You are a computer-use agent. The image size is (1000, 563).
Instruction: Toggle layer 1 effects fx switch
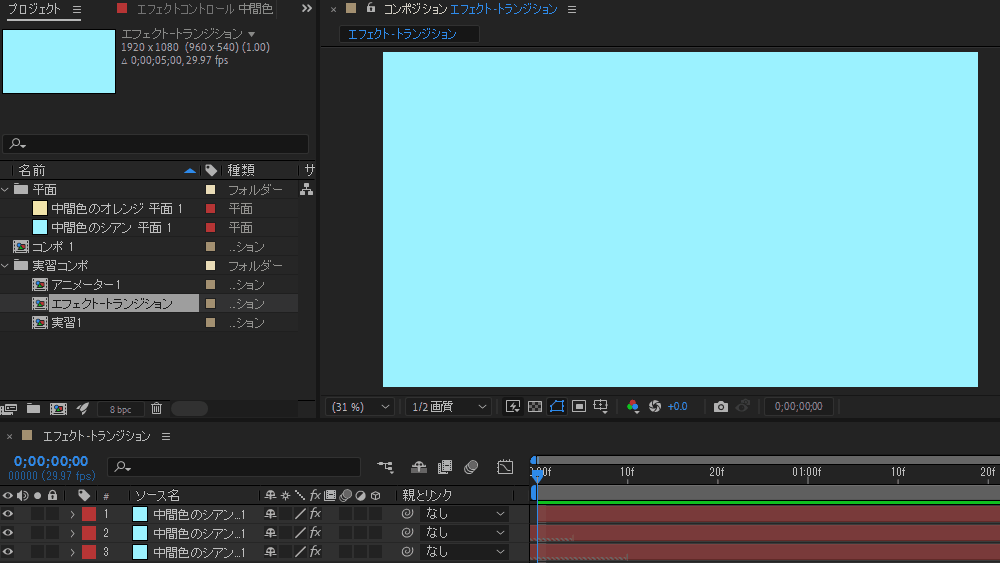[315, 514]
